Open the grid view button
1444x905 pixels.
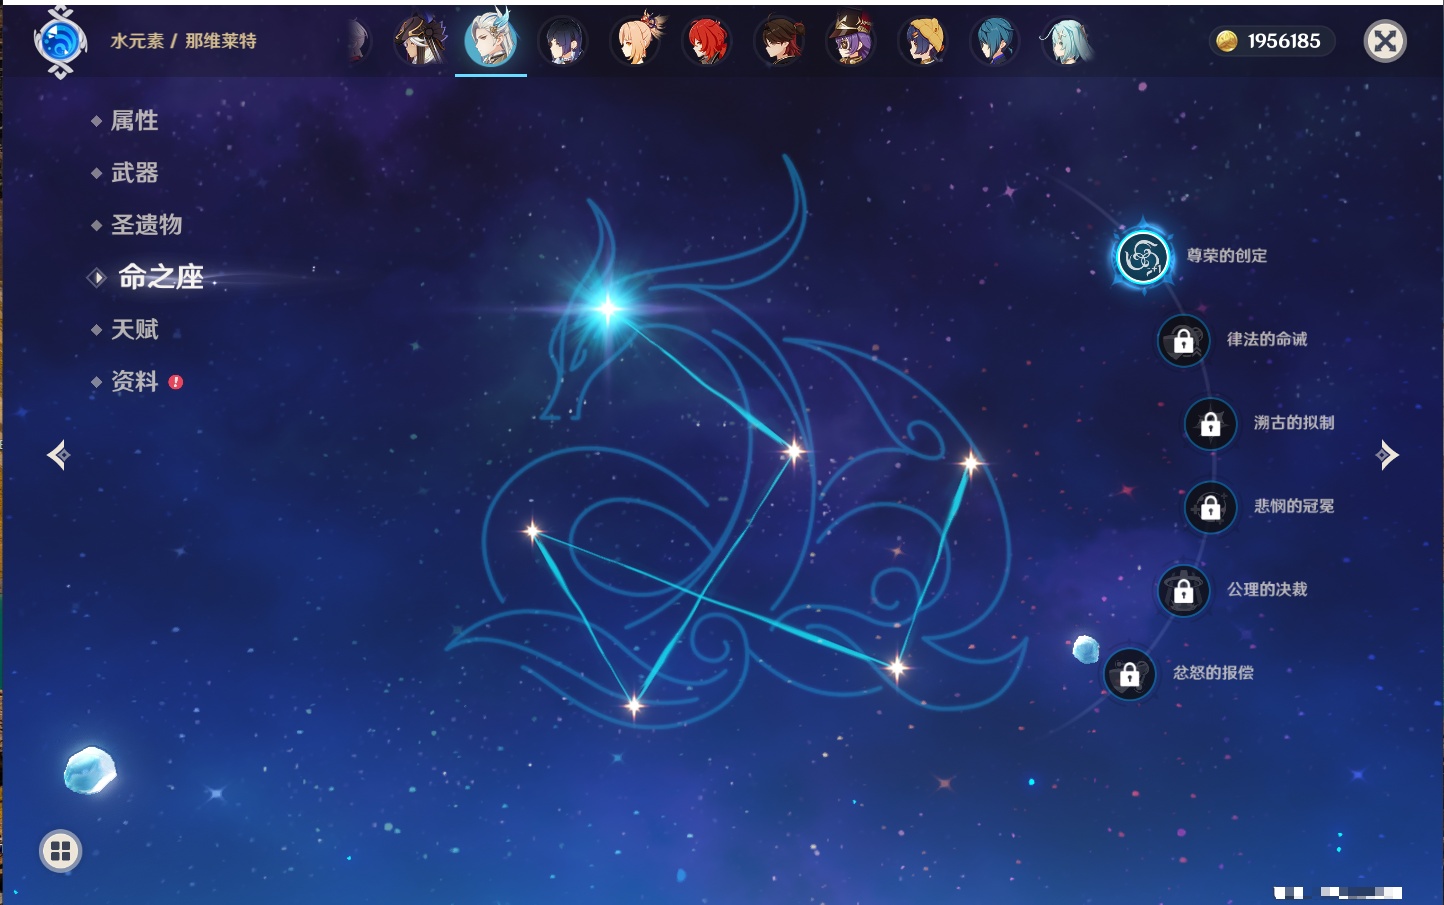[60, 851]
